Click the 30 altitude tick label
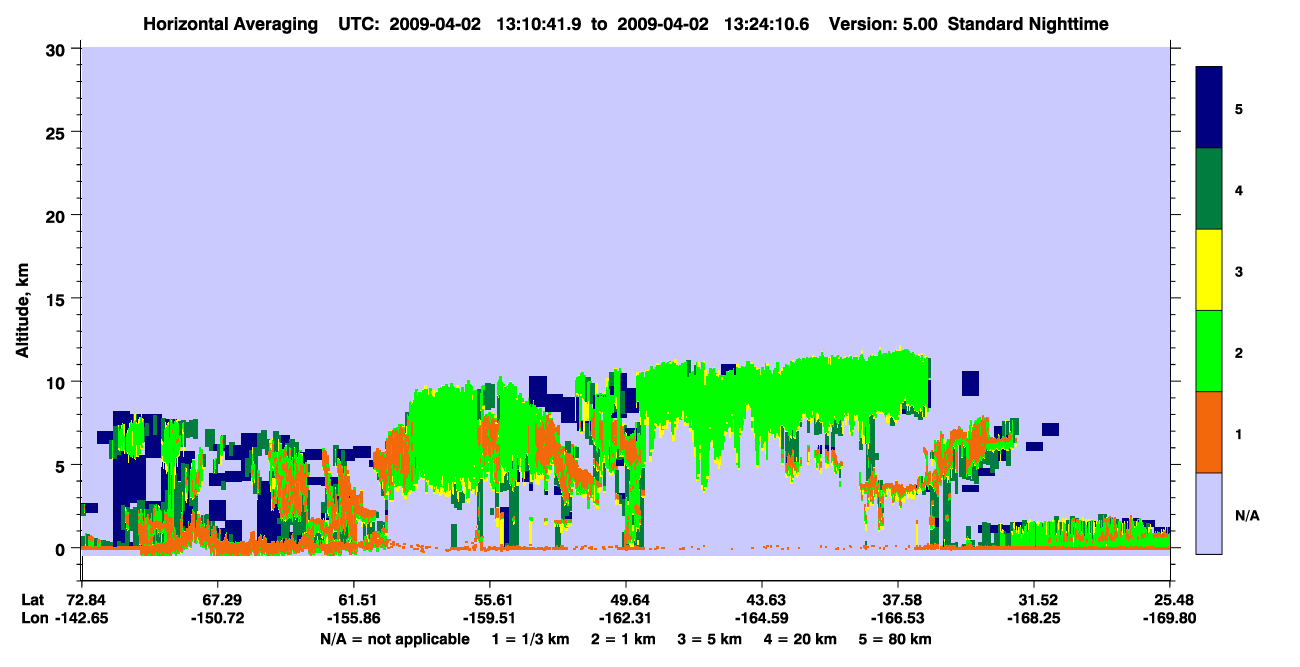This screenshot has width=1300, height=667. [59, 49]
